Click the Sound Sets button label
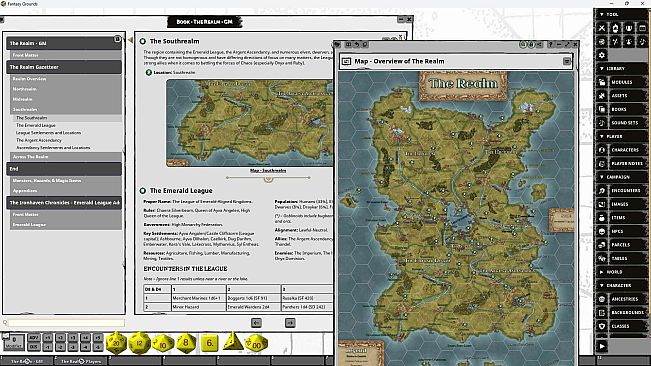 [x=624, y=123]
